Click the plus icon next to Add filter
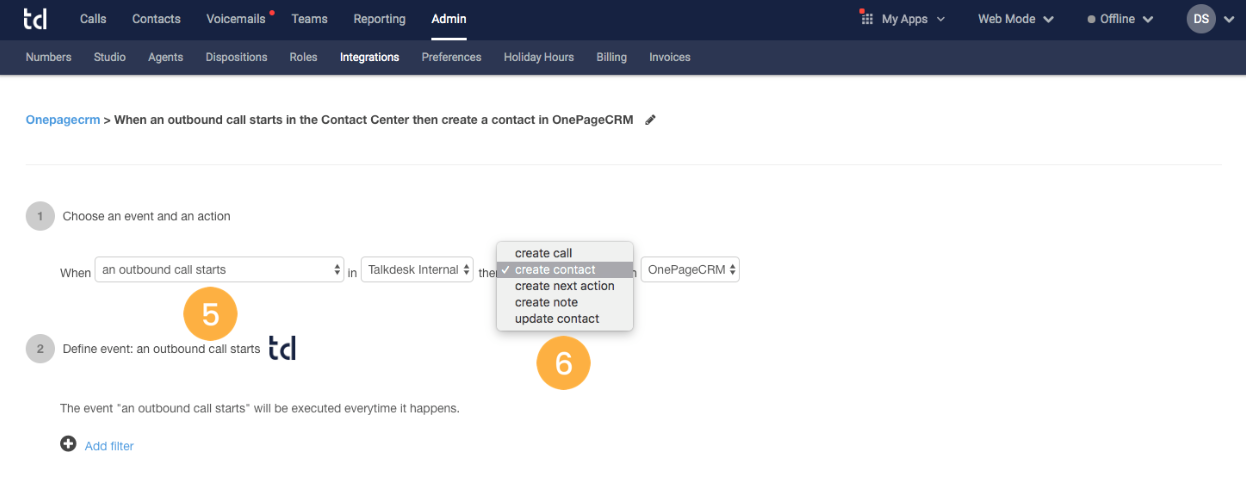 (68, 444)
